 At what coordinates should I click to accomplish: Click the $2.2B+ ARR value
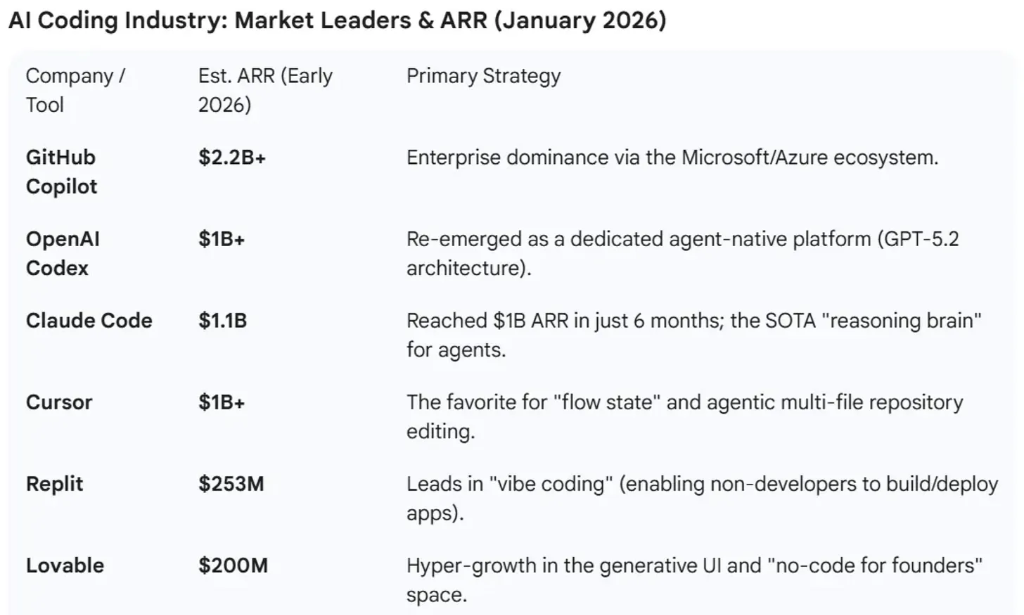point(232,158)
